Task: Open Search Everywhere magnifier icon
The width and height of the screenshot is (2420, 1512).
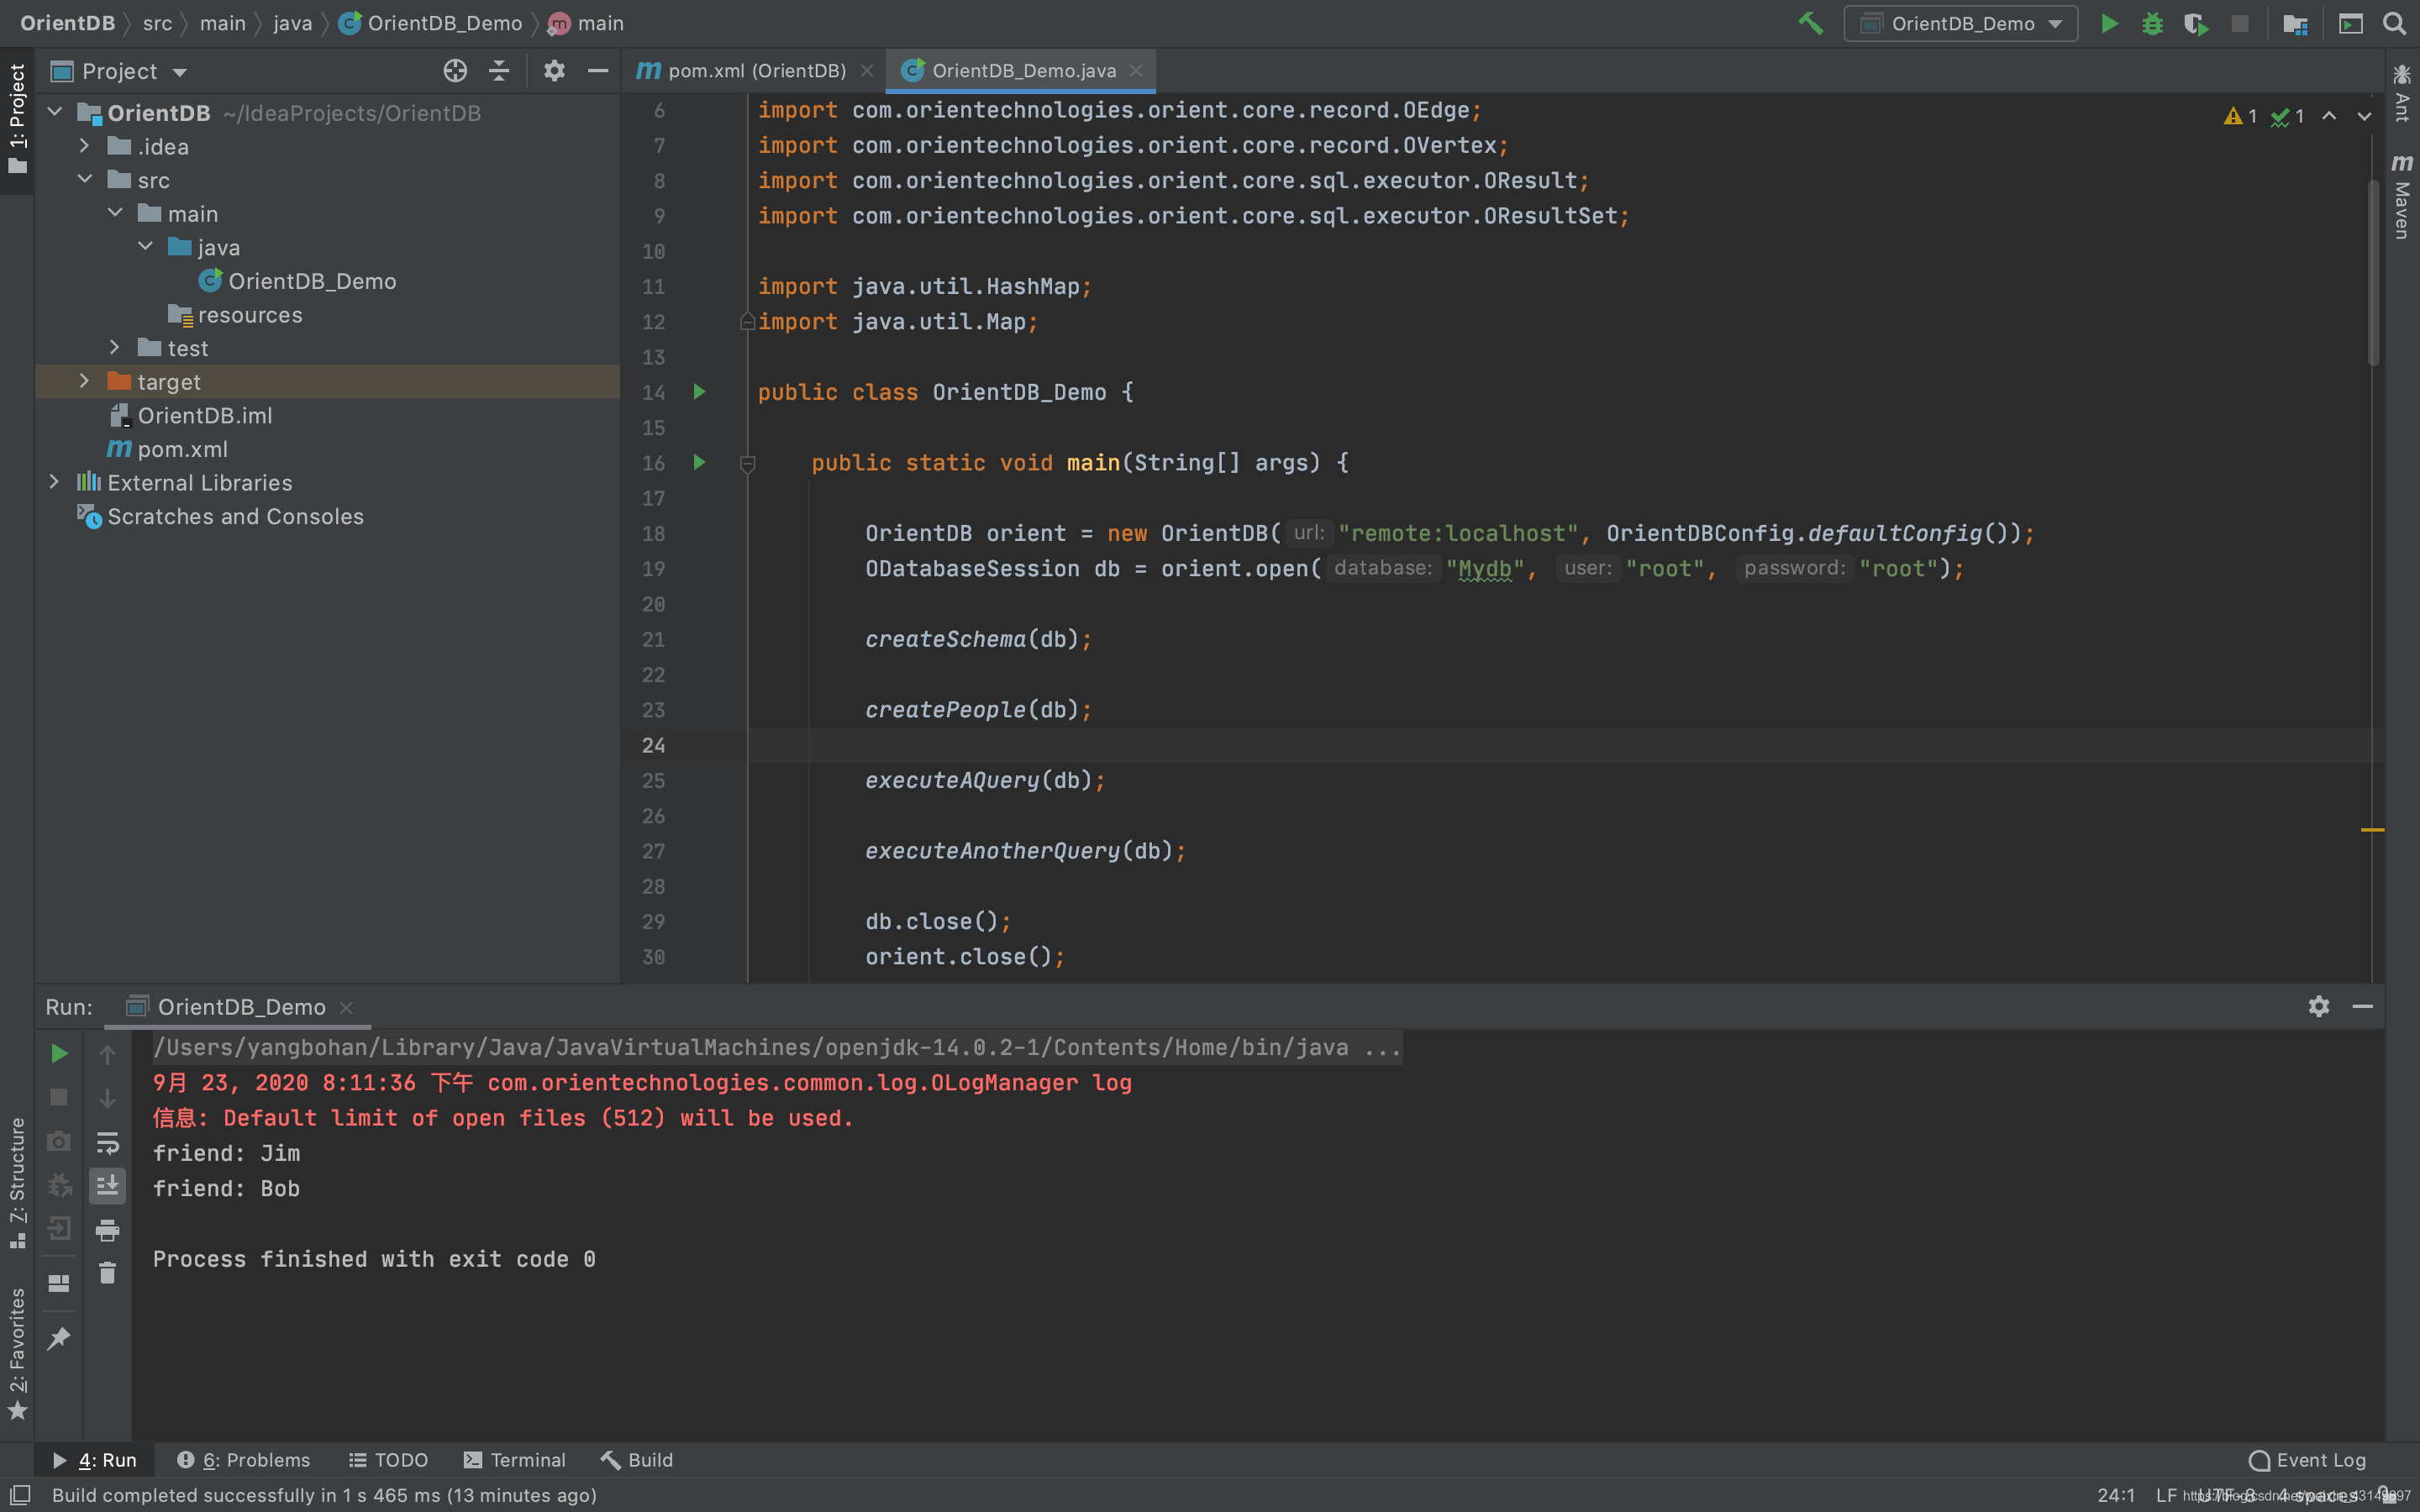Action: point(2394,23)
